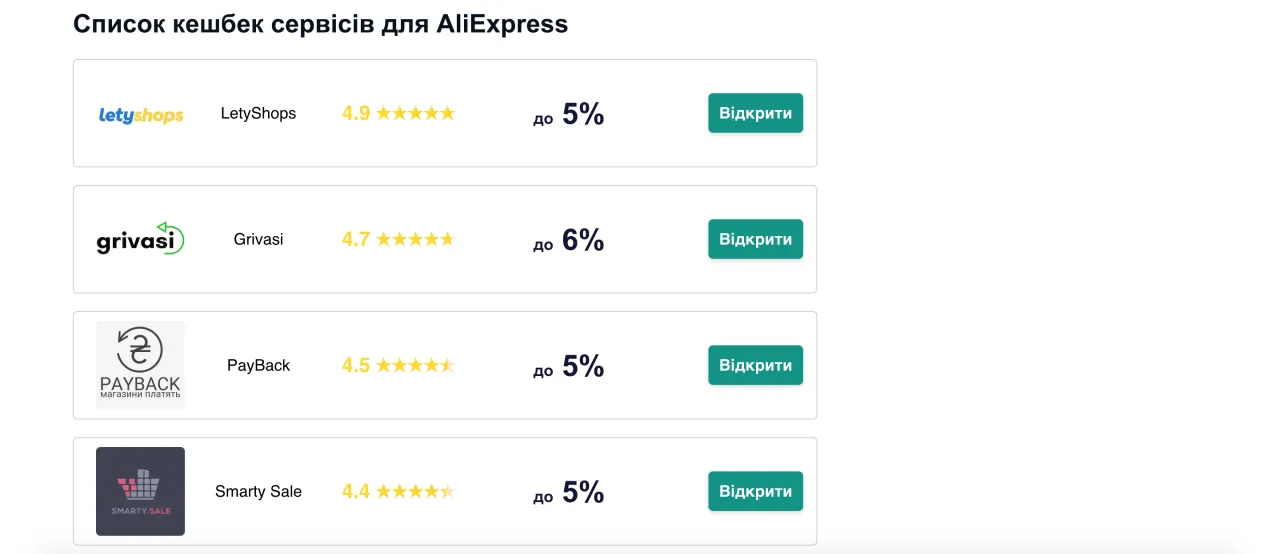
Task: Hit Відкрити in the Smarty Sale row
Action: [x=755, y=491]
